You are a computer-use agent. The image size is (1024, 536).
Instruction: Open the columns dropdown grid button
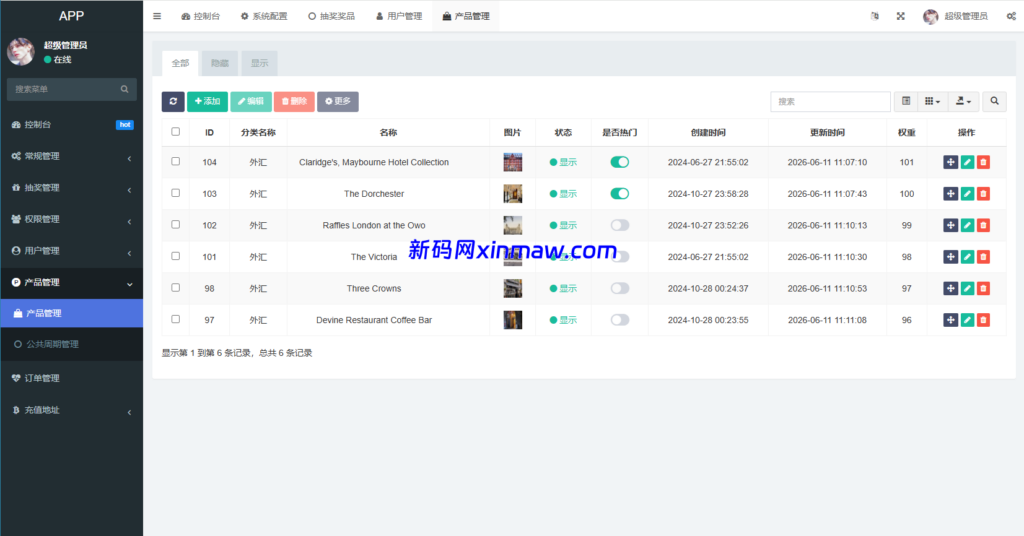[x=933, y=101]
